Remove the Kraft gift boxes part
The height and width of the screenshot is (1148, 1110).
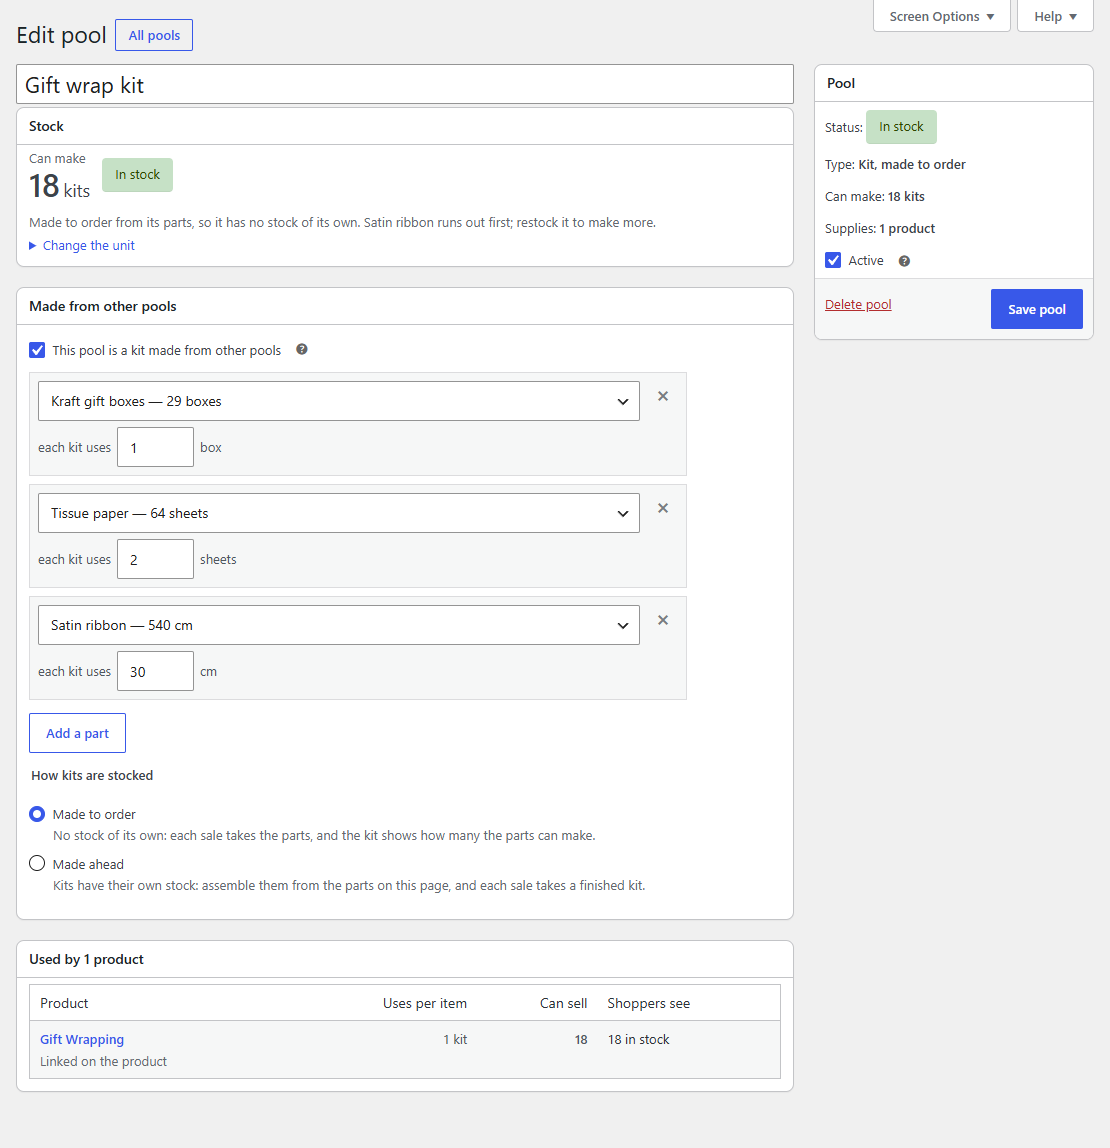click(x=663, y=396)
